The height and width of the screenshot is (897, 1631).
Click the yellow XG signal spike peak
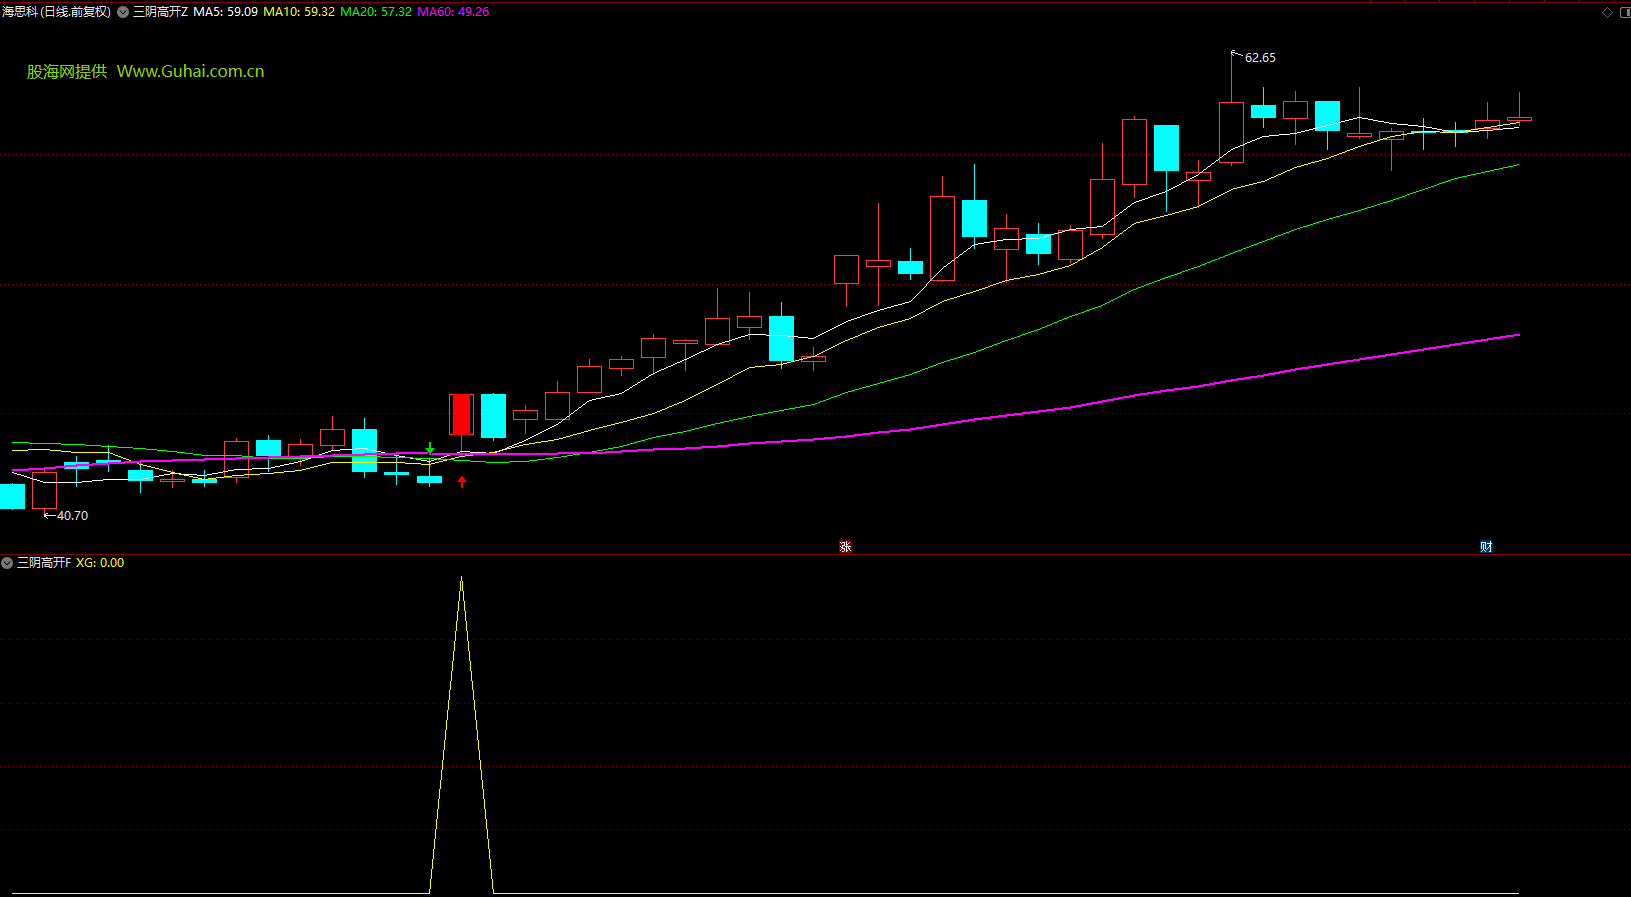coord(461,578)
